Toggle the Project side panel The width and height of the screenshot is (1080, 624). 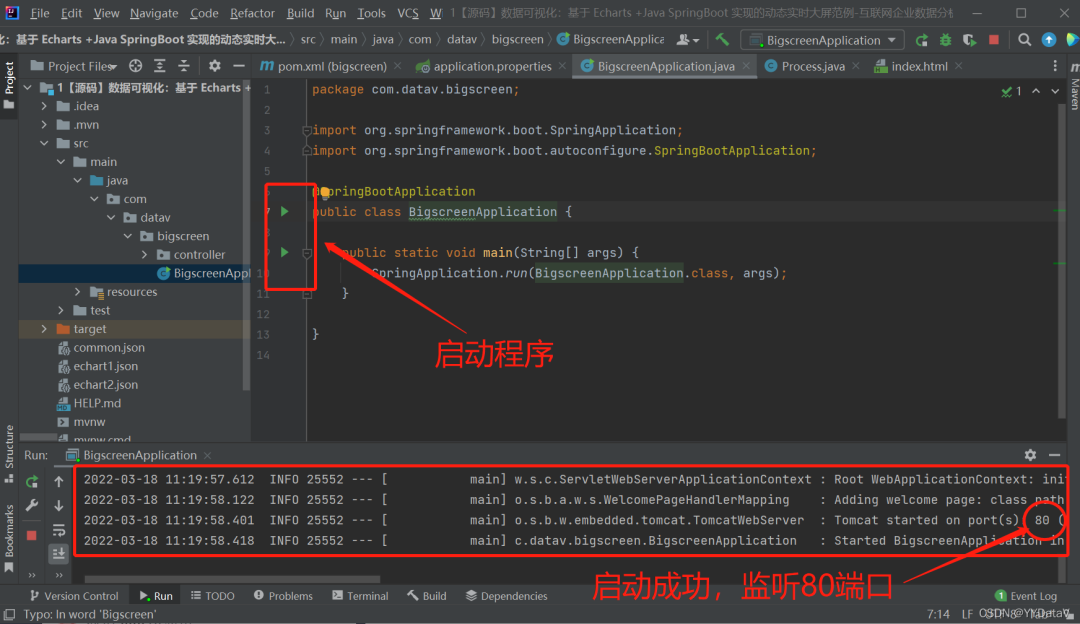click(9, 85)
